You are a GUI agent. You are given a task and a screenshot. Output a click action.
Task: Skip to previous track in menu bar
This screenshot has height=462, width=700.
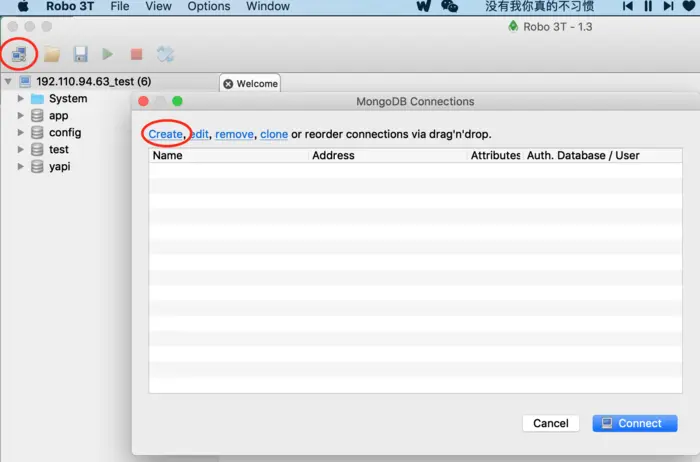point(628,6)
